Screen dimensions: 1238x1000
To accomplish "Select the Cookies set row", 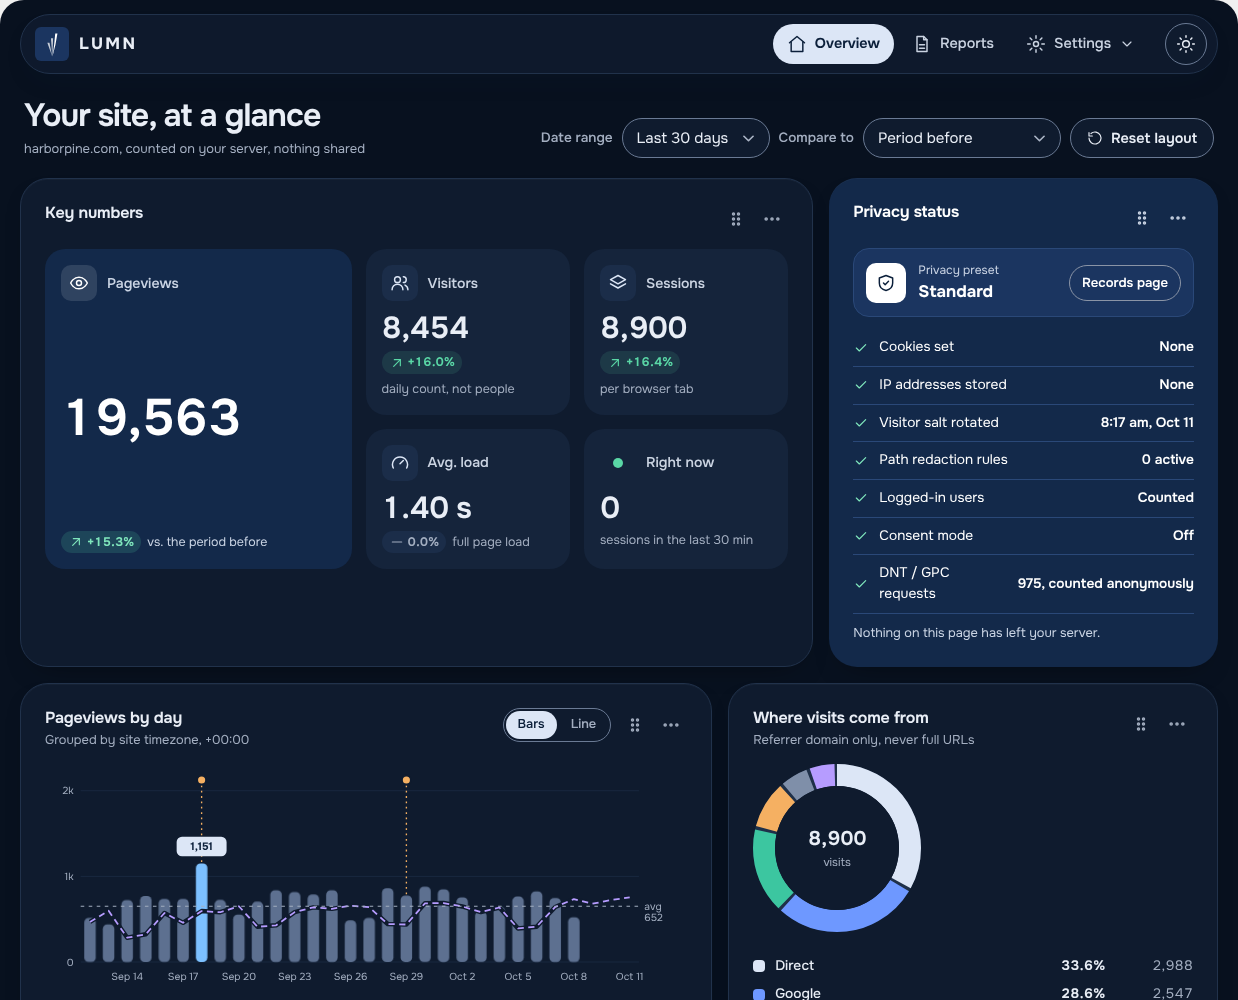I will pos(1024,347).
